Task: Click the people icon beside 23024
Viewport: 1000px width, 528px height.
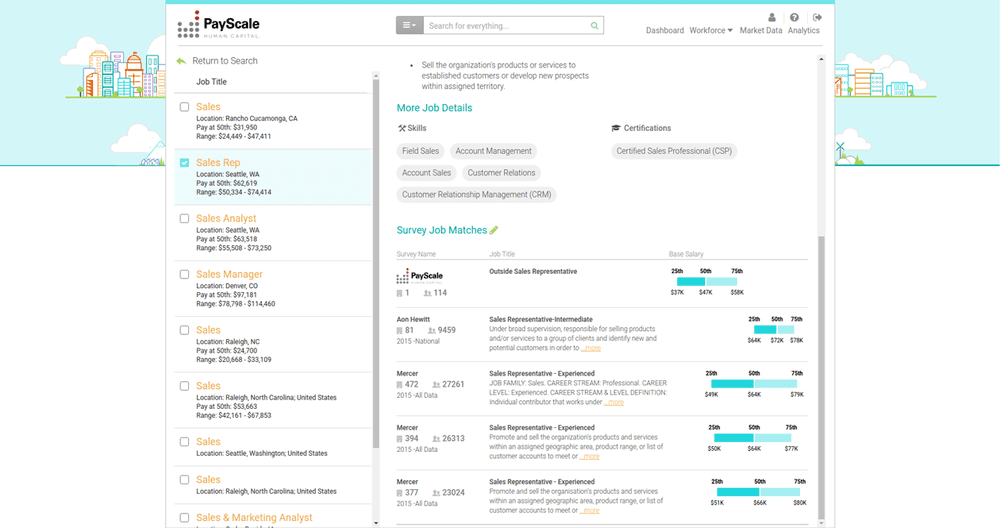Action: tap(436, 494)
